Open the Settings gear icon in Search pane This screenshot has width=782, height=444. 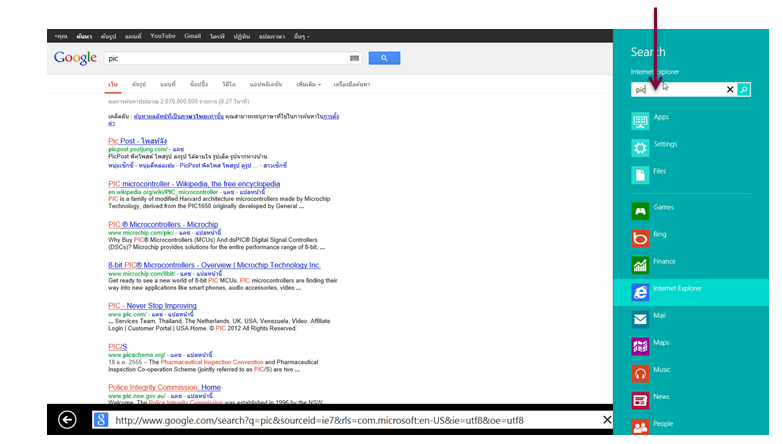pyautogui.click(x=640, y=148)
